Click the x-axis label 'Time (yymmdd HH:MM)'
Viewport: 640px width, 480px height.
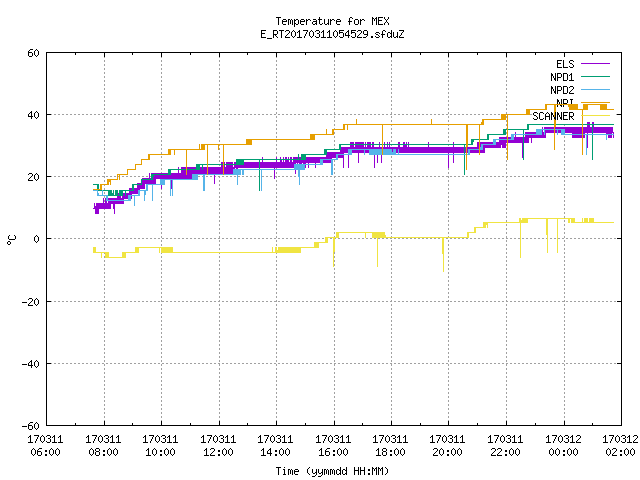click(x=332, y=471)
